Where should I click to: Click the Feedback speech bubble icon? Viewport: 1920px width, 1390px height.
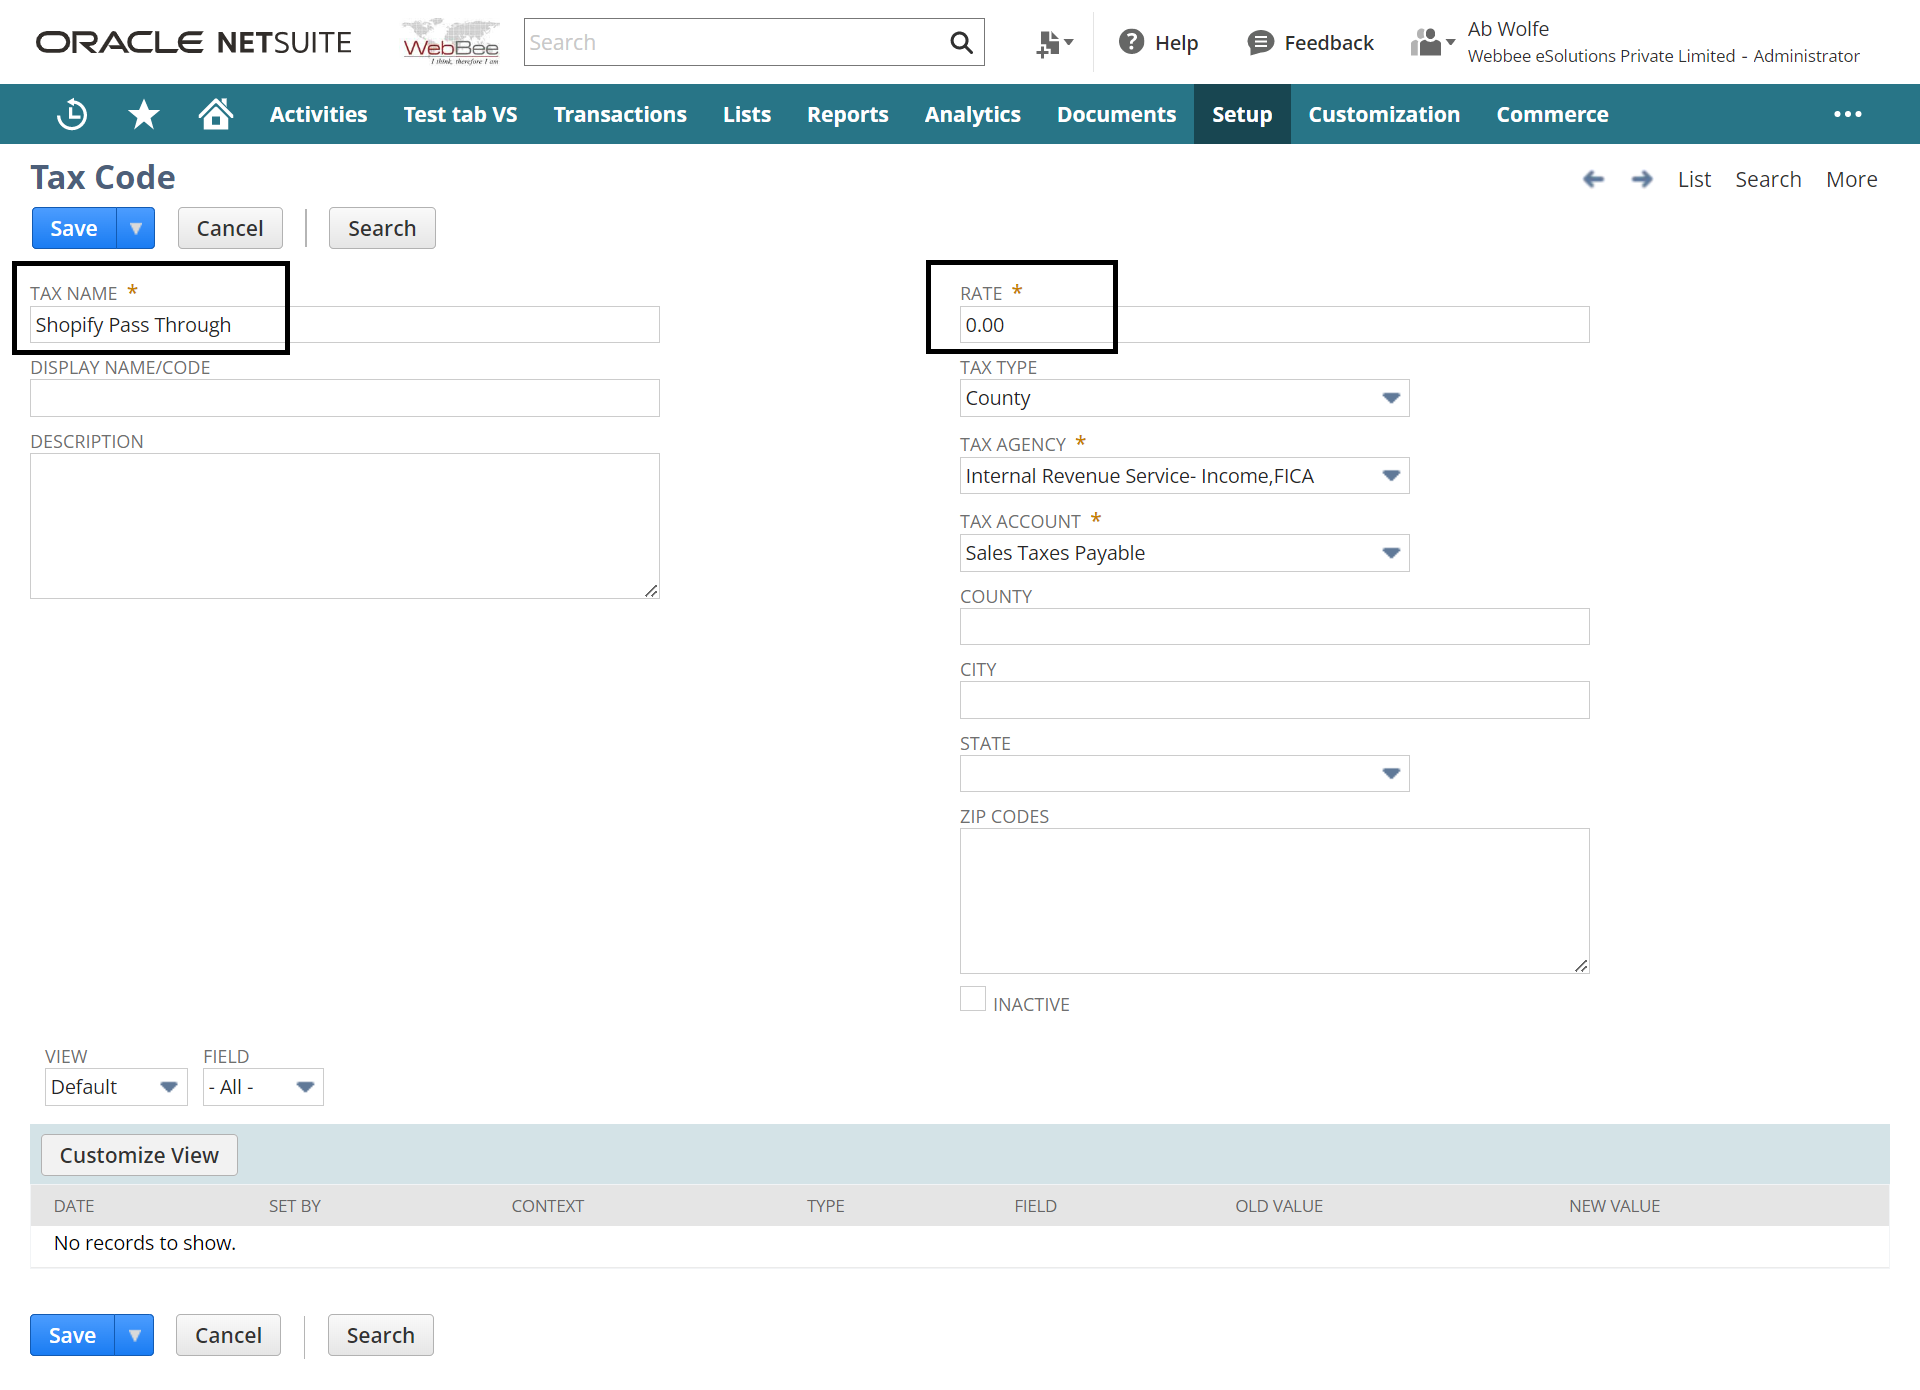[1260, 42]
